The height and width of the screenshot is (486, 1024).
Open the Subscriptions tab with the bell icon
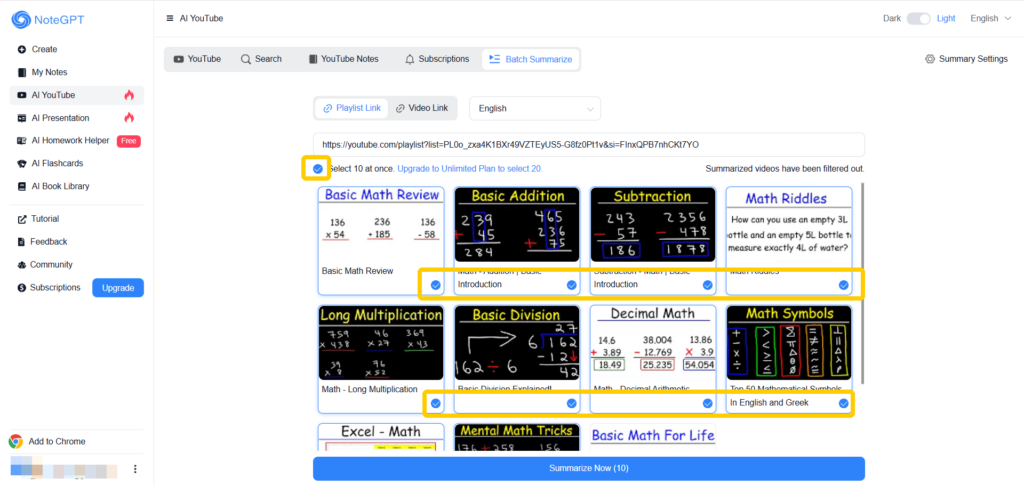coord(436,59)
